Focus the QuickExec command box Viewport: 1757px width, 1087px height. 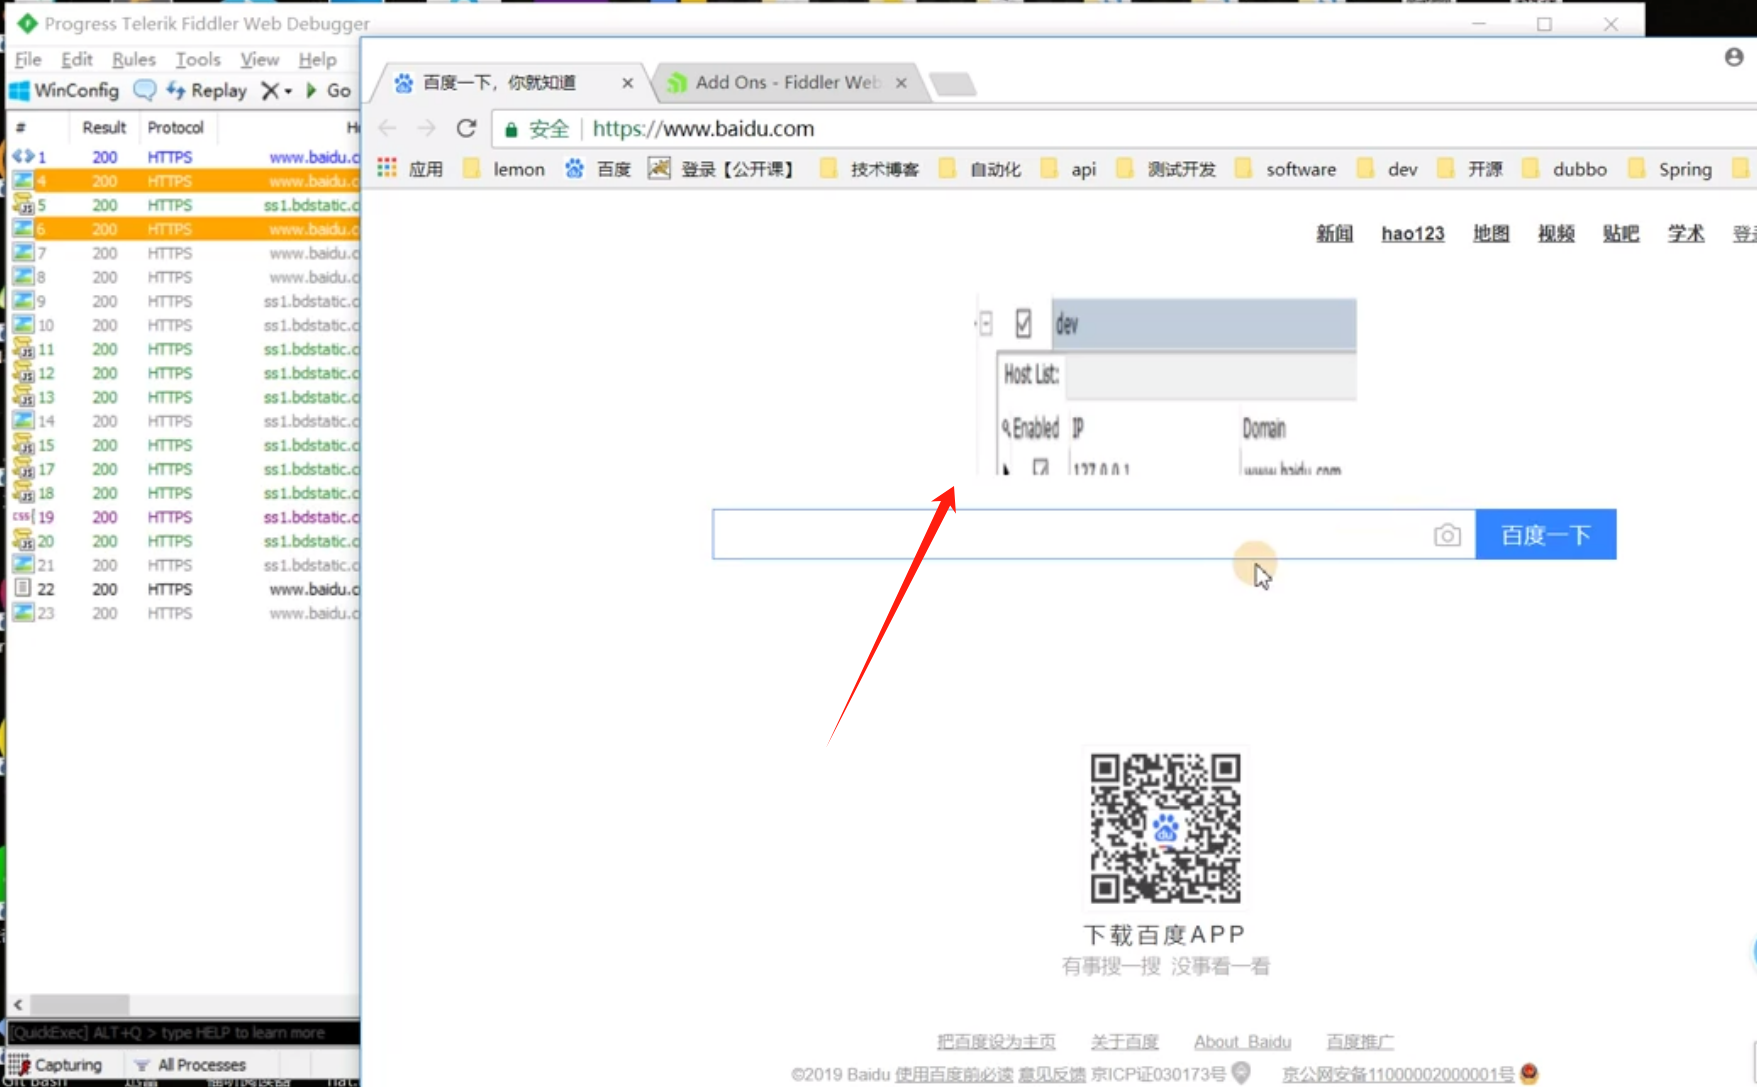183,1032
